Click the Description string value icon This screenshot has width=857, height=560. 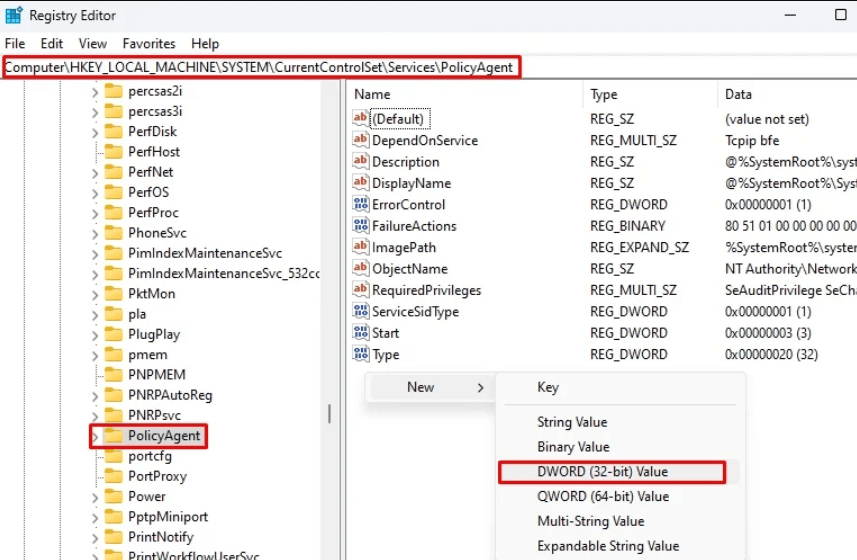(360, 161)
